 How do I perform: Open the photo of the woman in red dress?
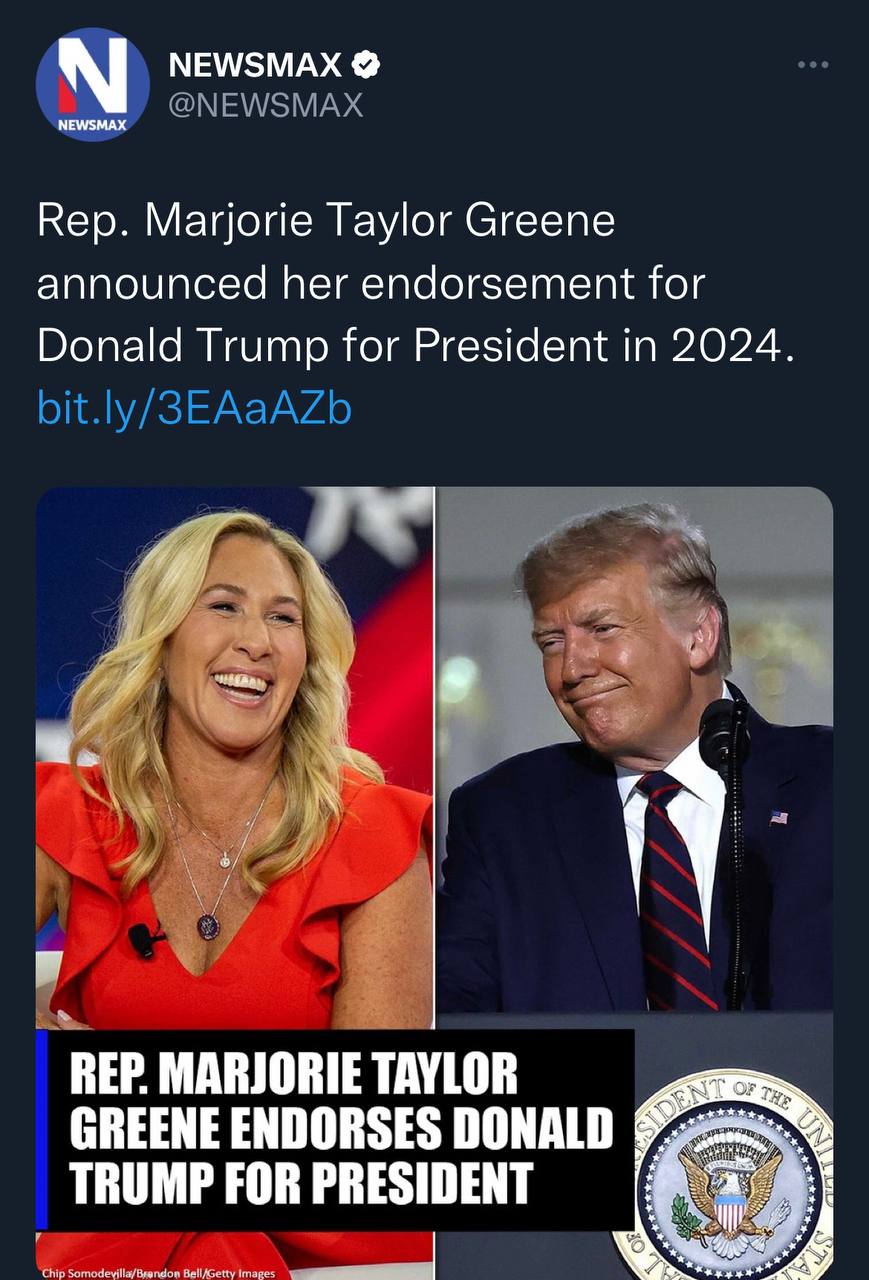[235, 758]
